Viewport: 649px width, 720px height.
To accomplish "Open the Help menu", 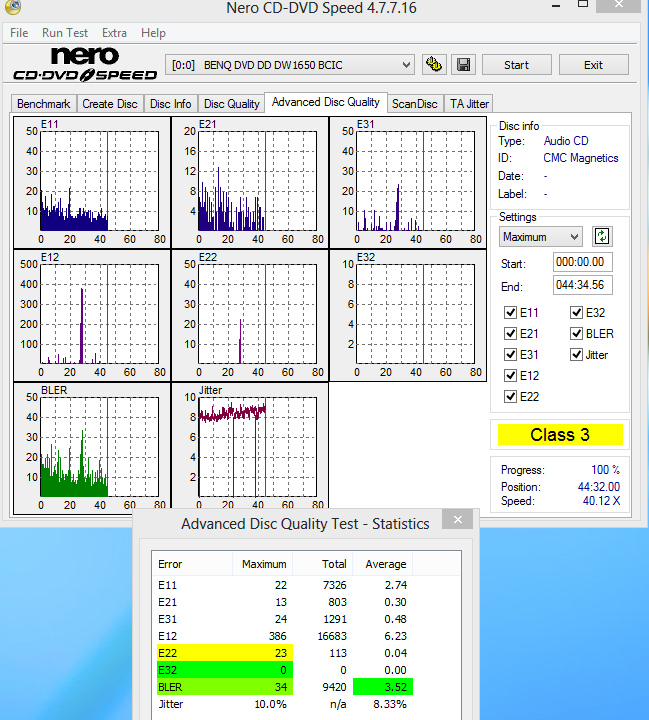I will [153, 33].
